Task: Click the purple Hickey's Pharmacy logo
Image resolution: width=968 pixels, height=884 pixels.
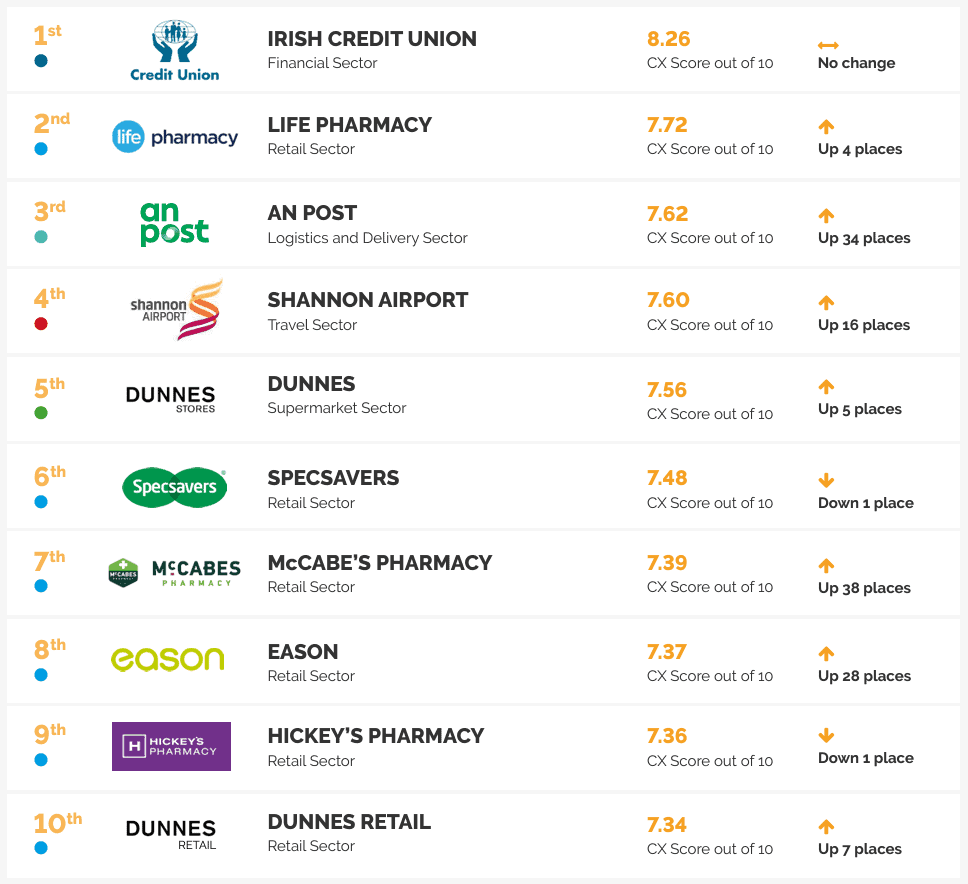Action: tap(171, 746)
